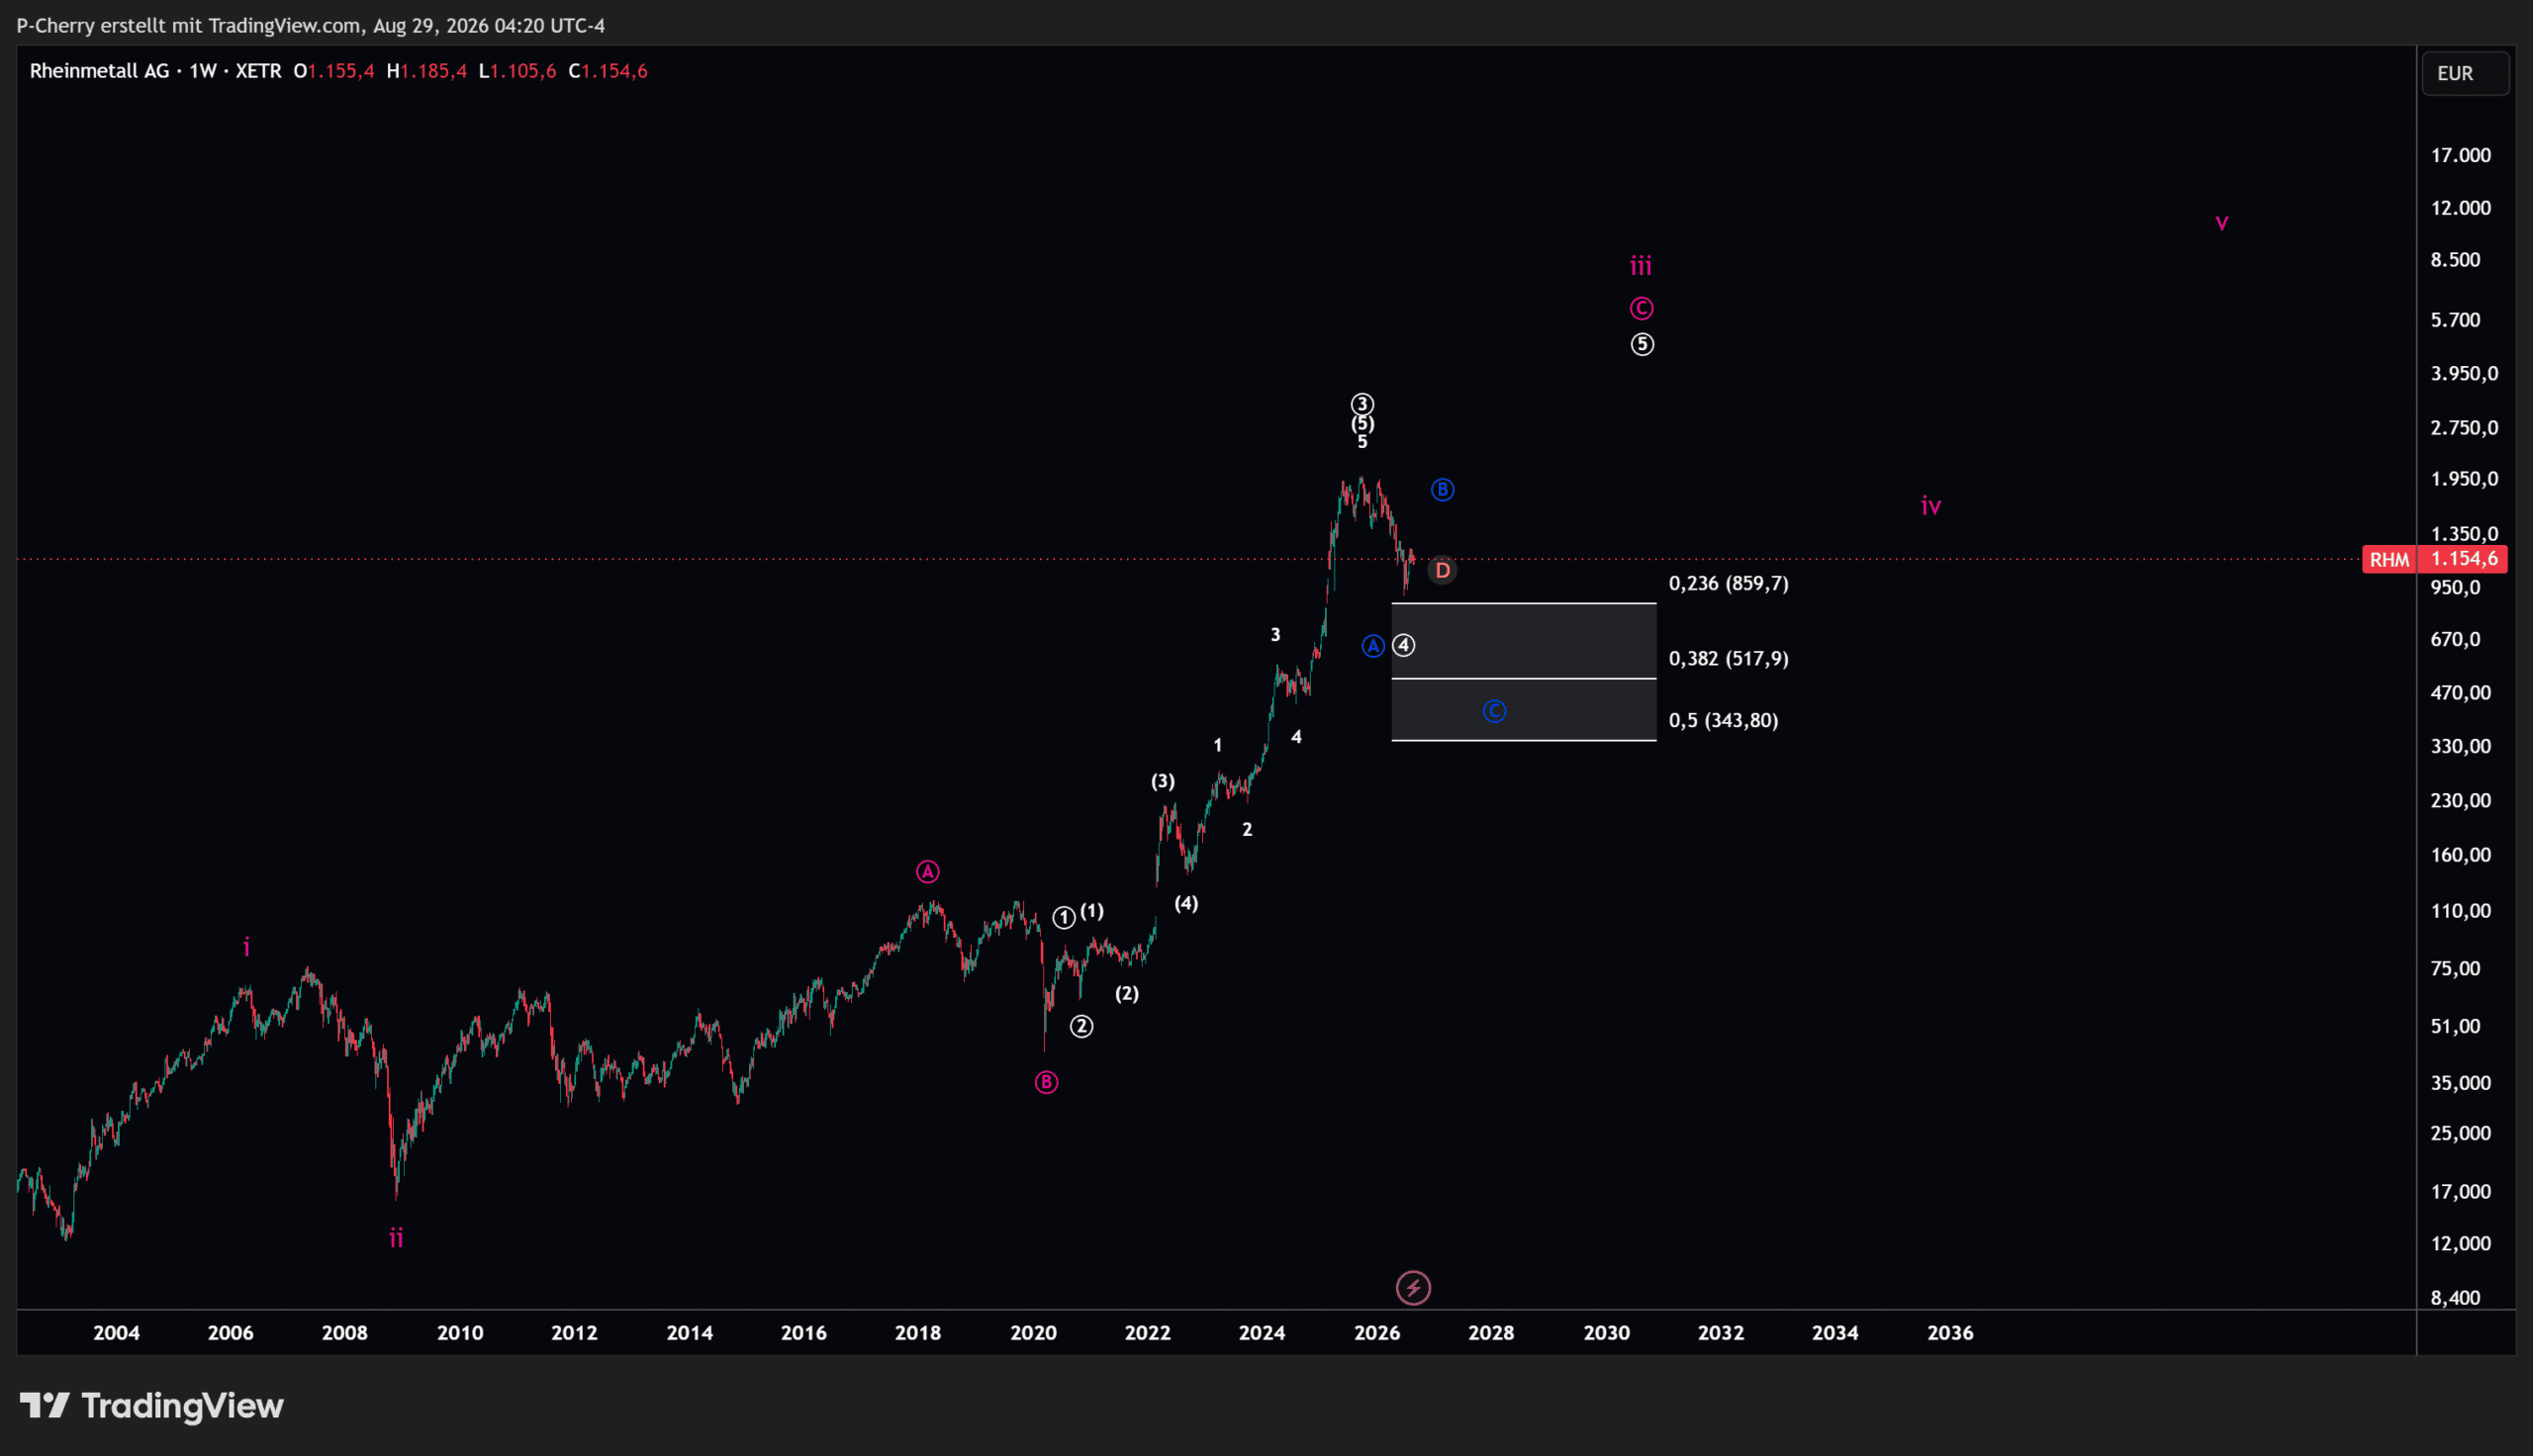The image size is (2533, 1456).
Task: Click '160,00' on the price axis
Action: pos(2460,855)
